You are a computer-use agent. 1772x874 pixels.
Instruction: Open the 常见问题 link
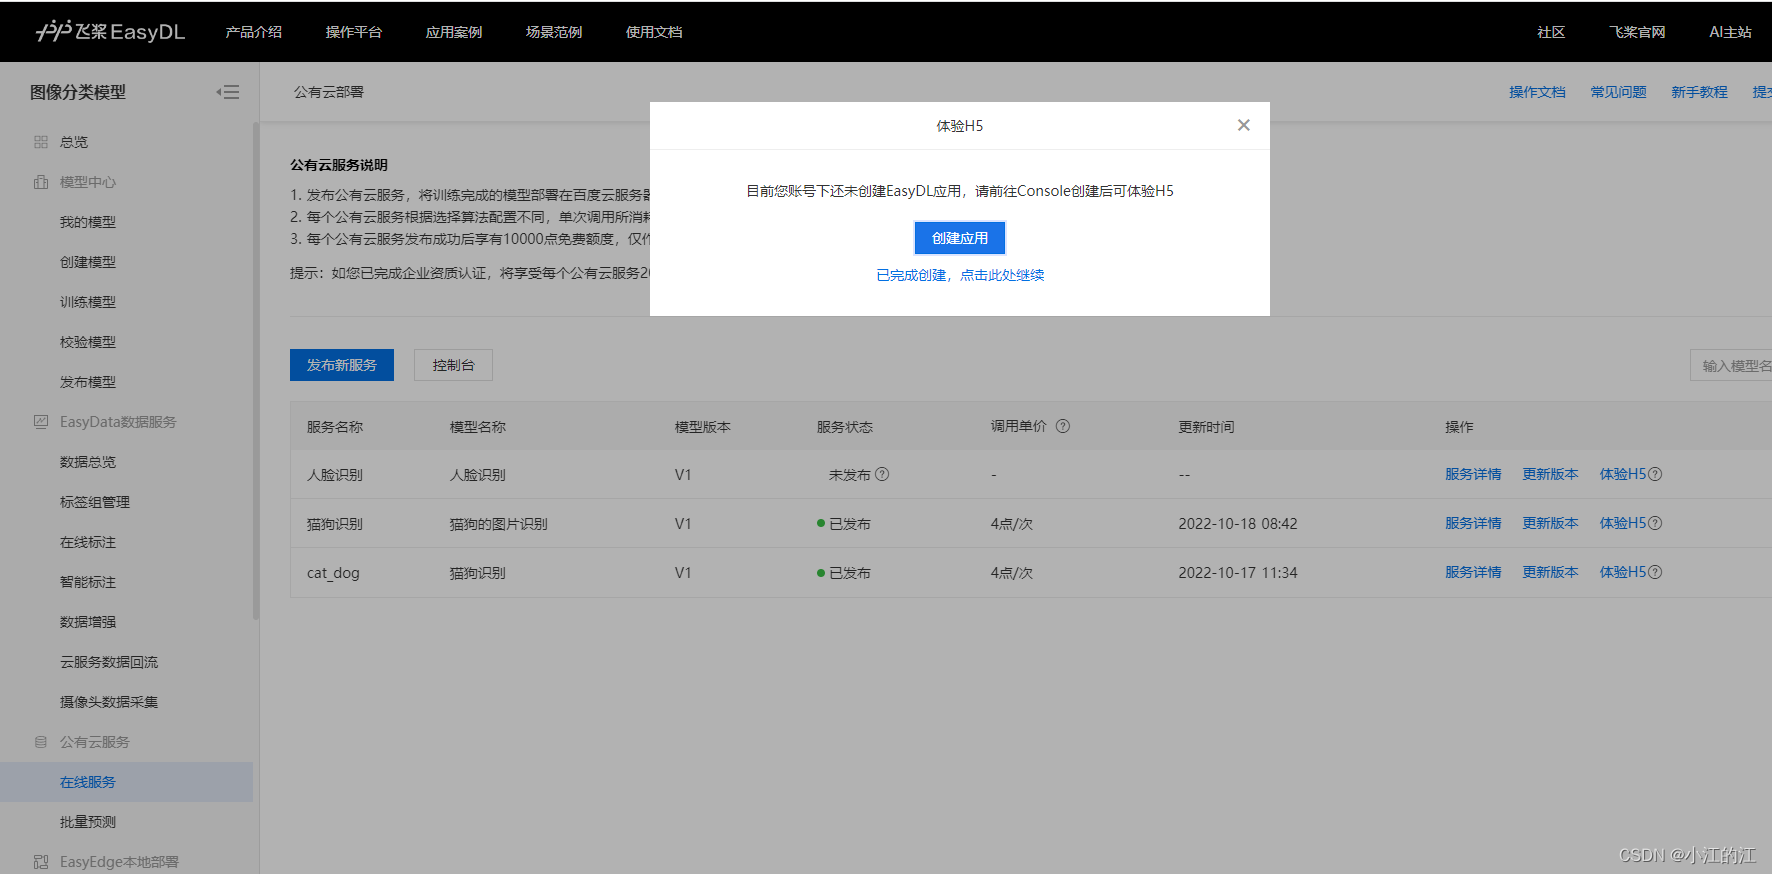(x=1618, y=92)
